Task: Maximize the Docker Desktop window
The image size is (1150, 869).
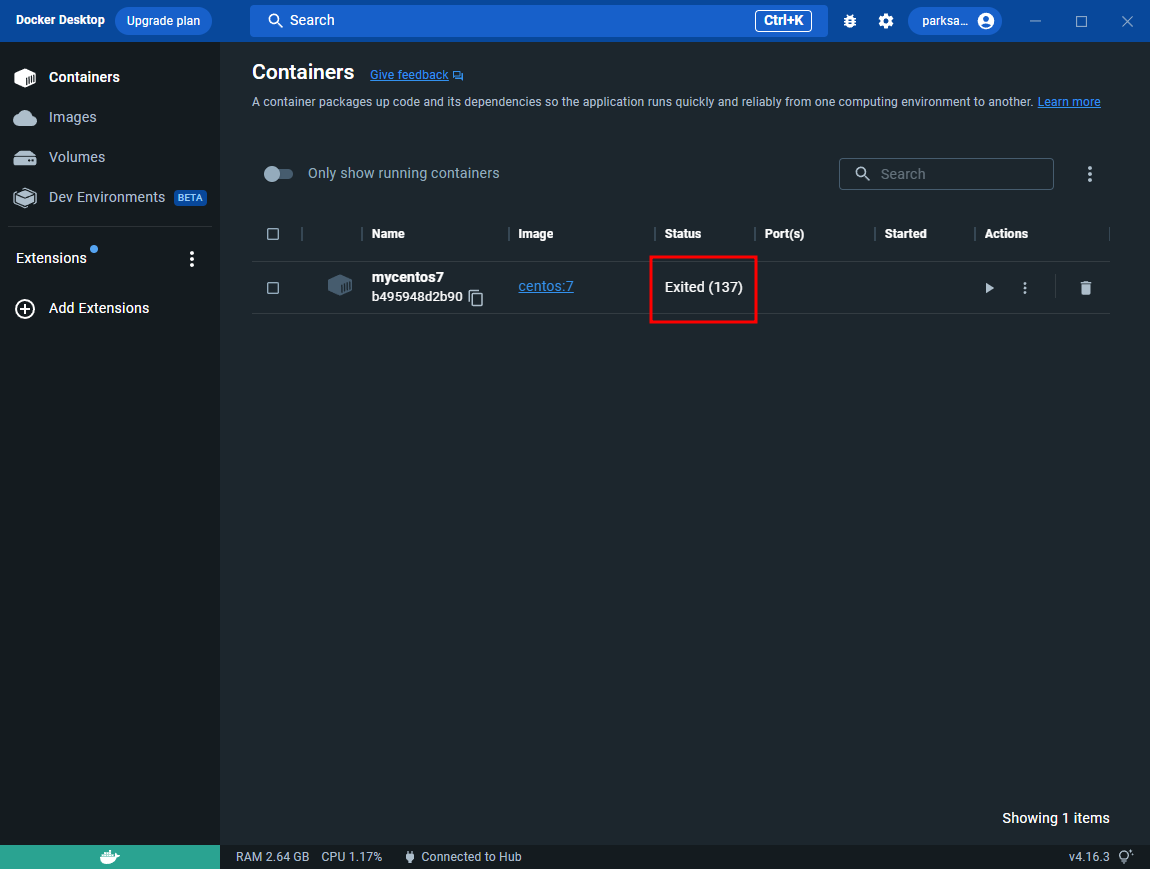Action: [x=1081, y=21]
